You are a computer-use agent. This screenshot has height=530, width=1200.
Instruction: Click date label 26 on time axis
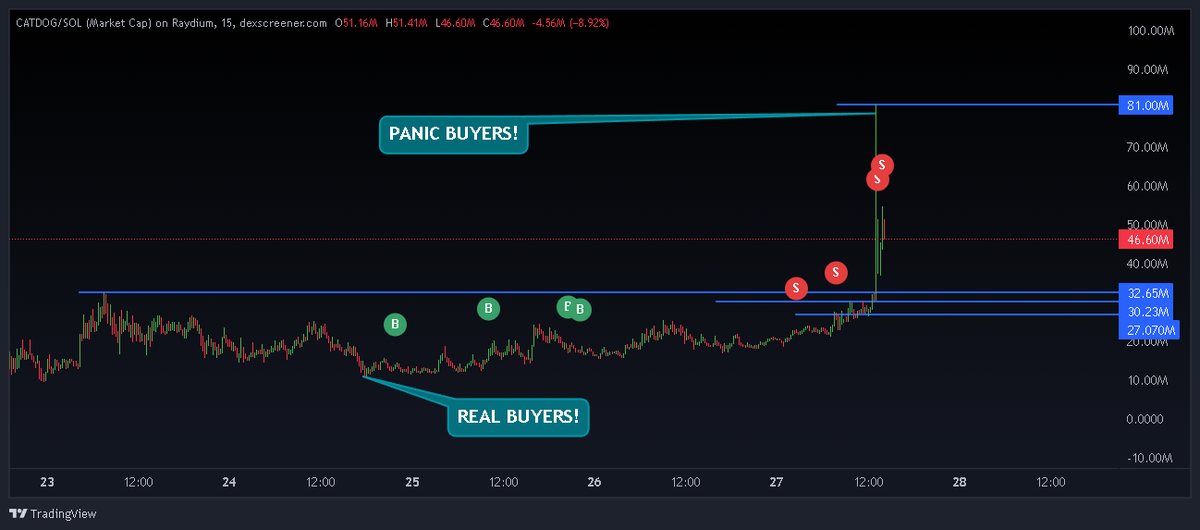click(x=594, y=482)
